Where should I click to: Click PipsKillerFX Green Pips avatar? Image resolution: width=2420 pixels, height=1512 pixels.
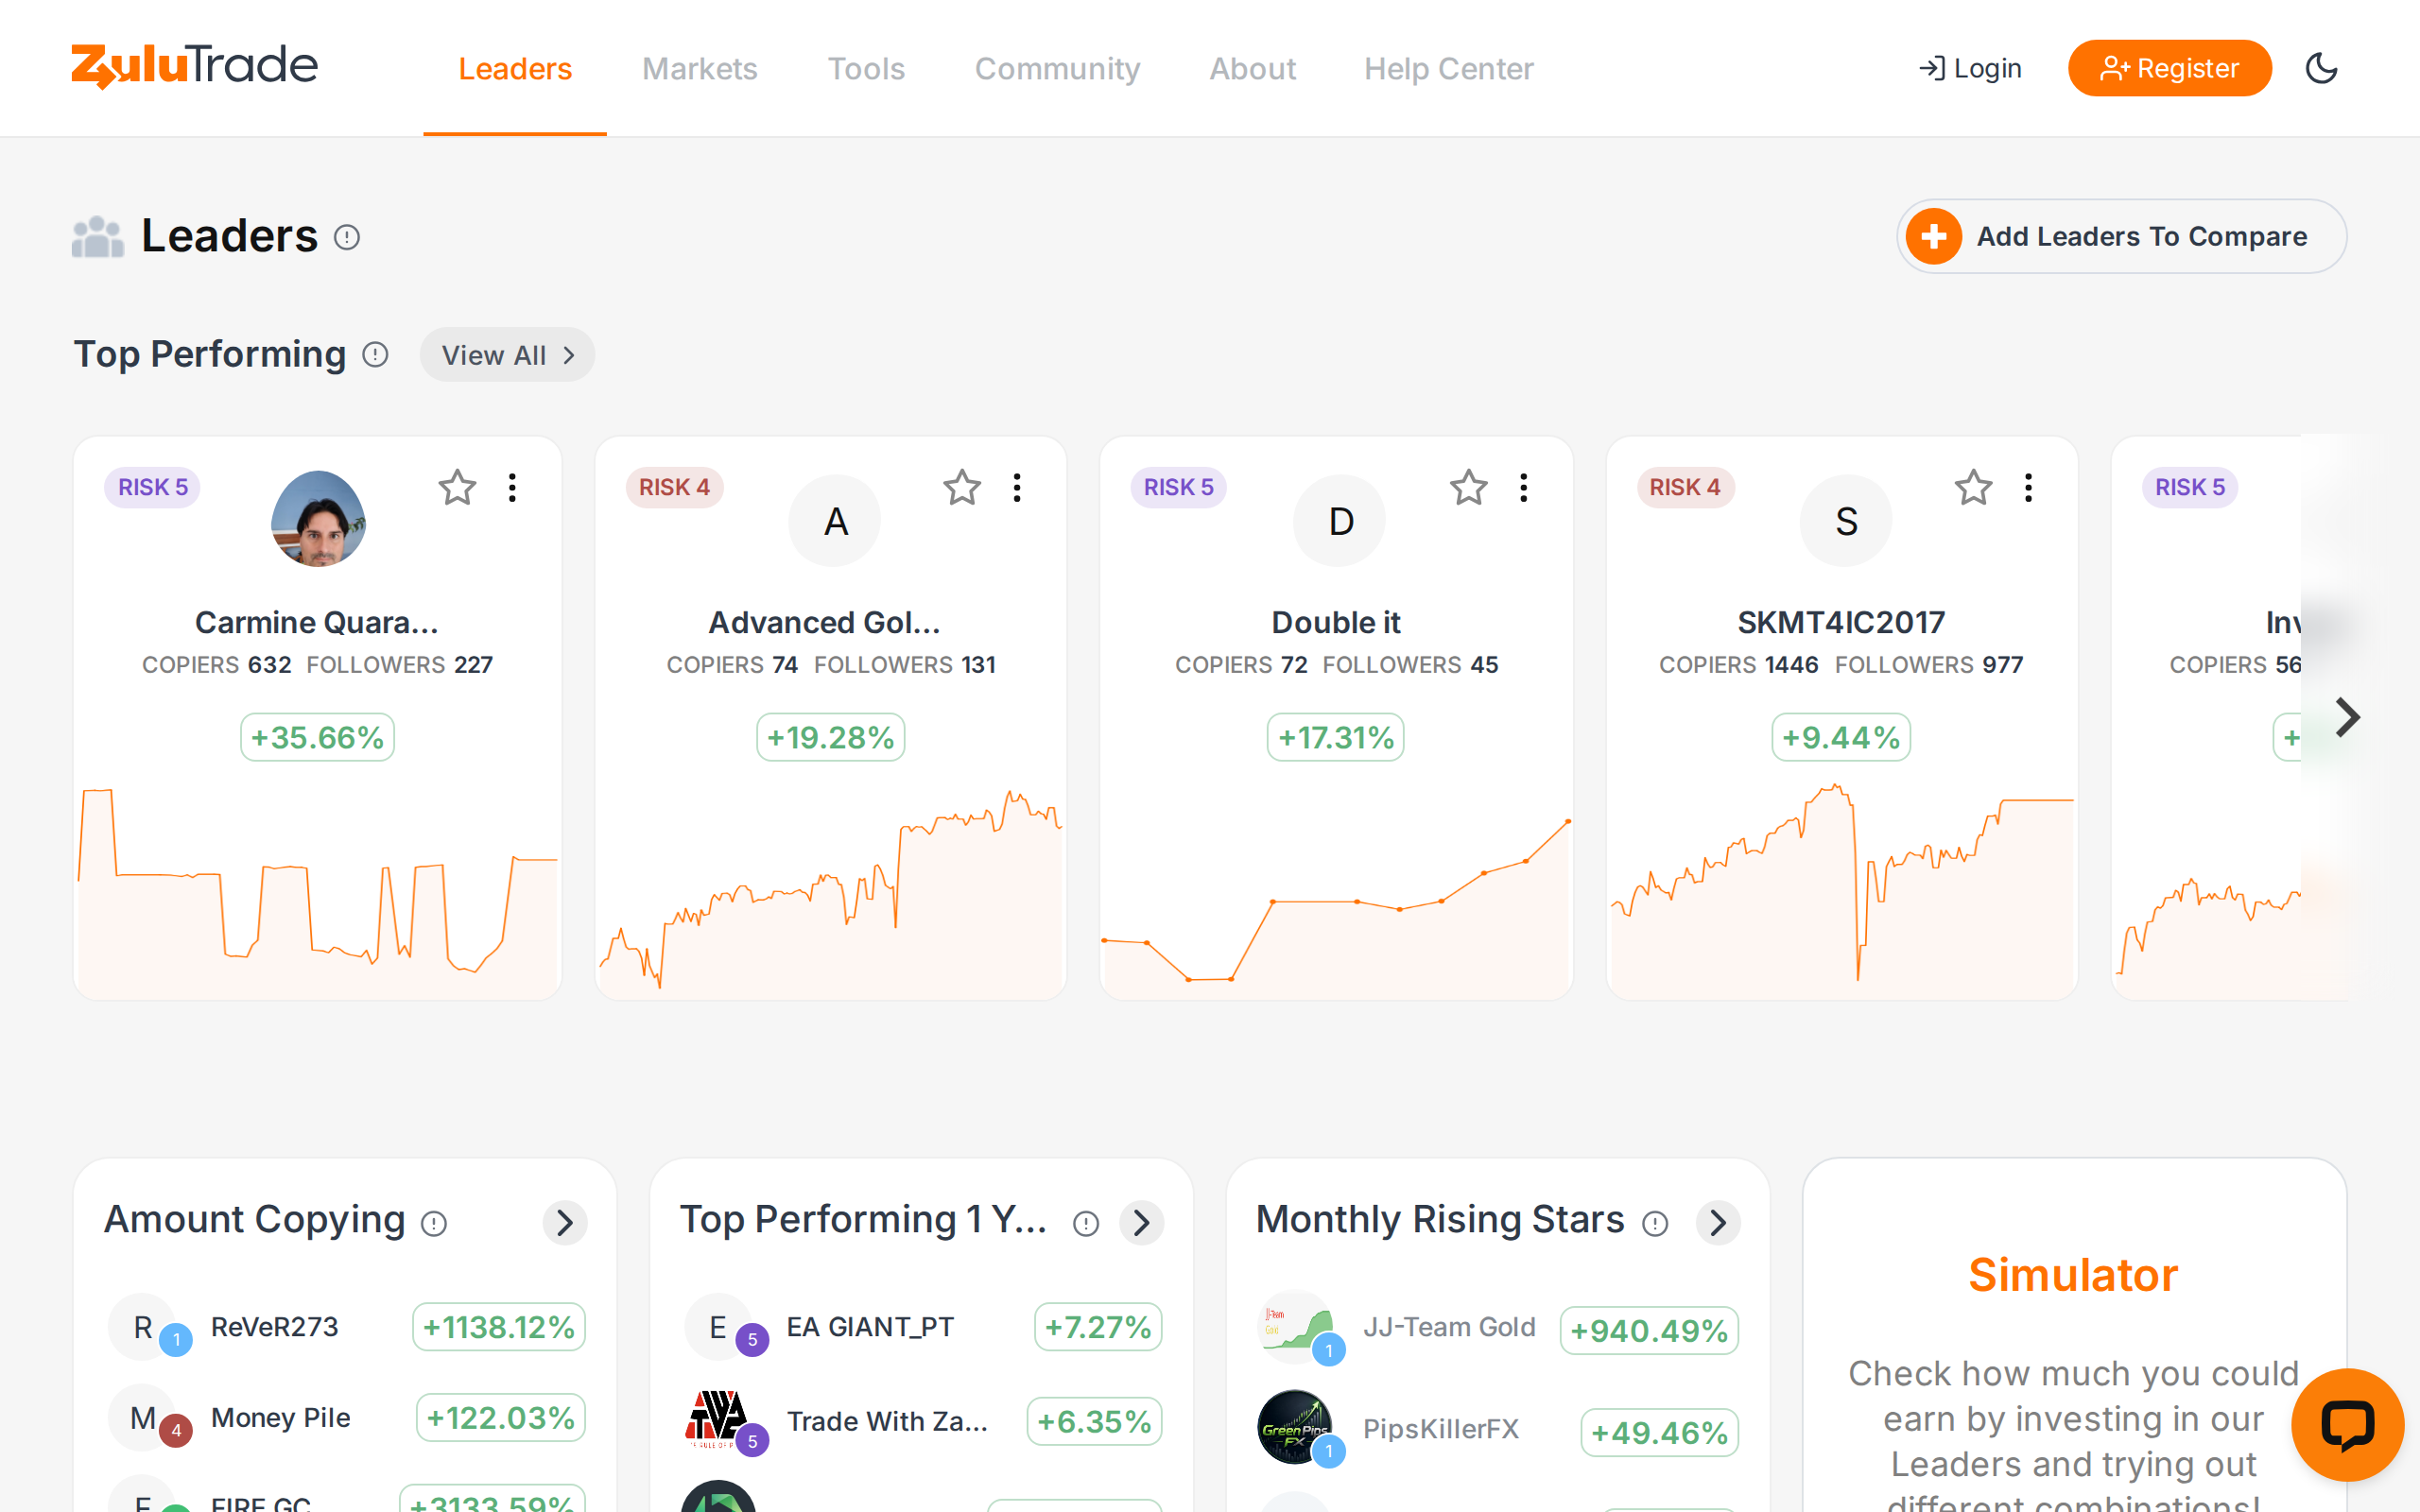1296,1428
